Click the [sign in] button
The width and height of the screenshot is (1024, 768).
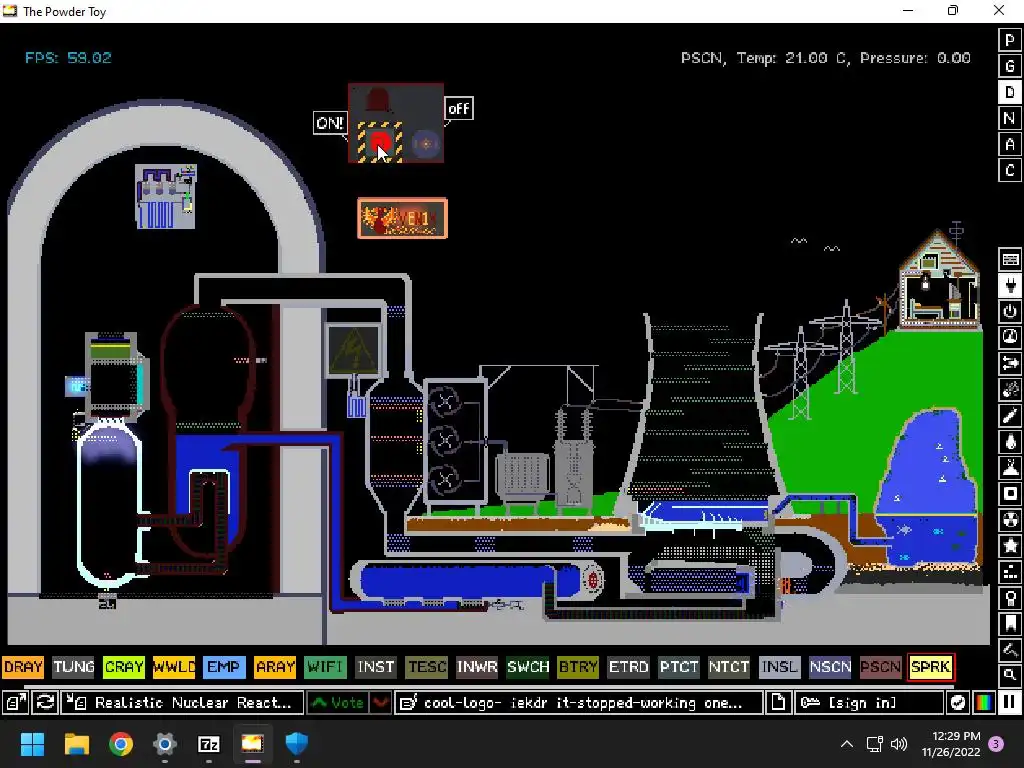click(x=869, y=703)
